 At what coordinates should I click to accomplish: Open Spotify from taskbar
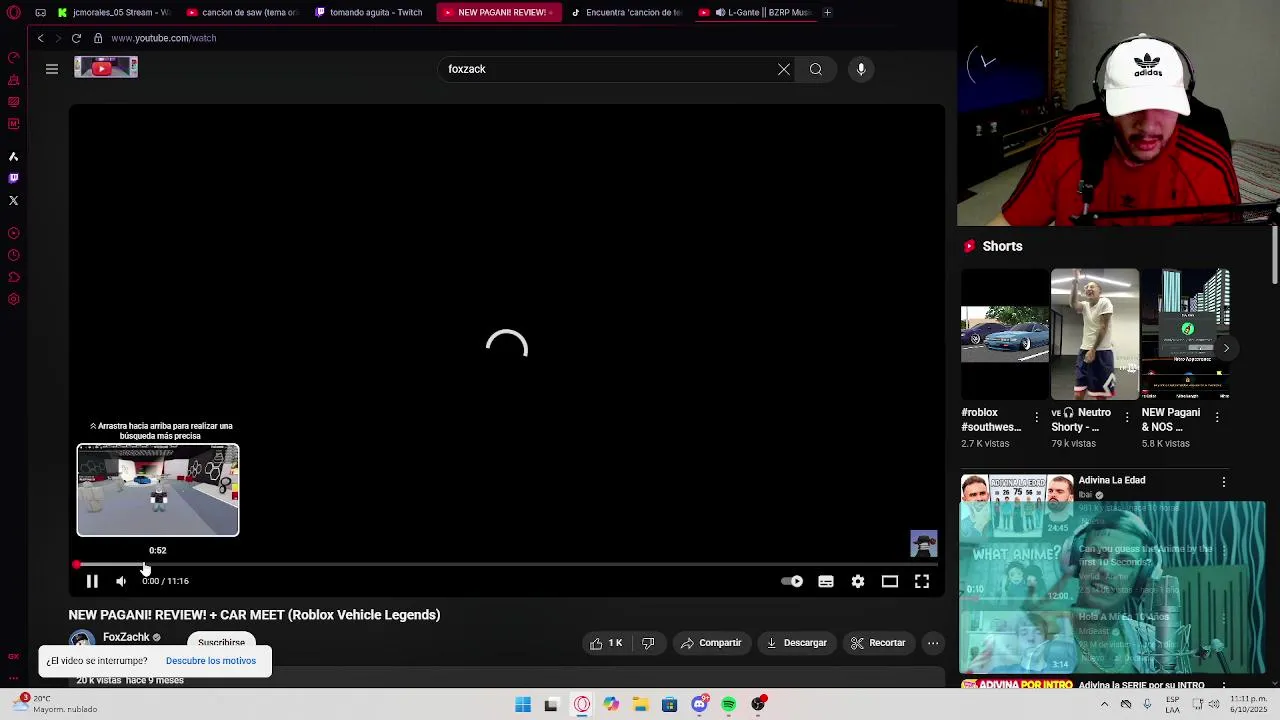tap(729, 705)
